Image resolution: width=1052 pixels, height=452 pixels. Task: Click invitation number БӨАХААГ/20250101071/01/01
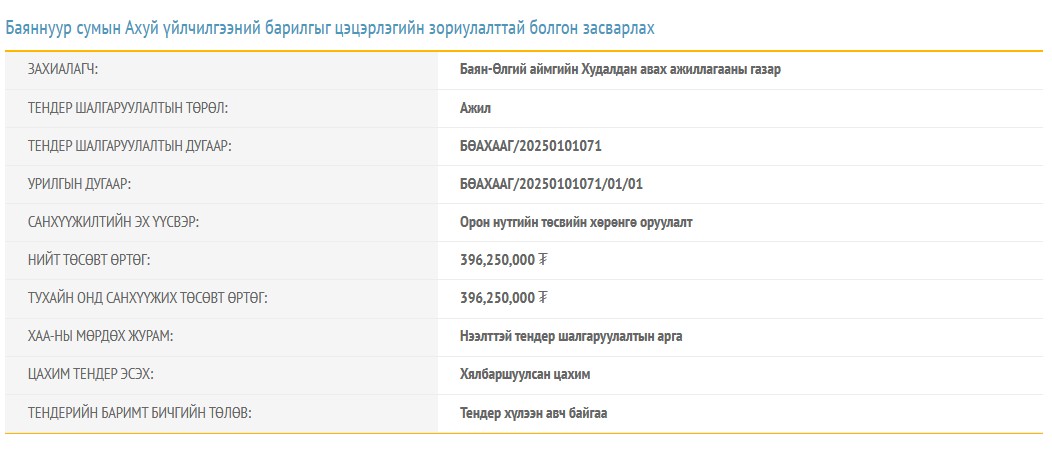click(x=557, y=184)
